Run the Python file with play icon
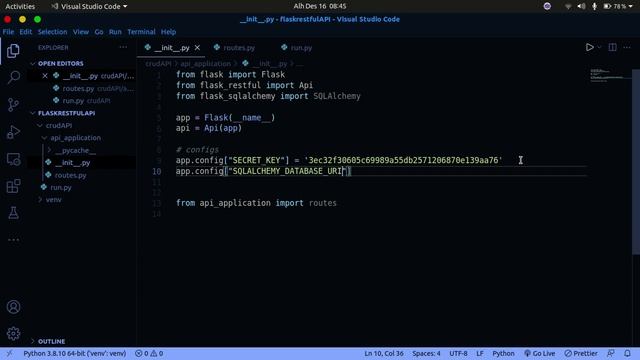 [x=589, y=47]
